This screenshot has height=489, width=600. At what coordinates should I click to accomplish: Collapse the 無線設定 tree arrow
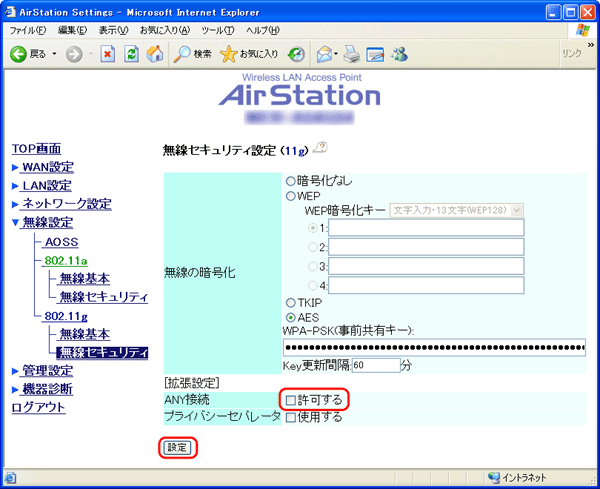15,222
